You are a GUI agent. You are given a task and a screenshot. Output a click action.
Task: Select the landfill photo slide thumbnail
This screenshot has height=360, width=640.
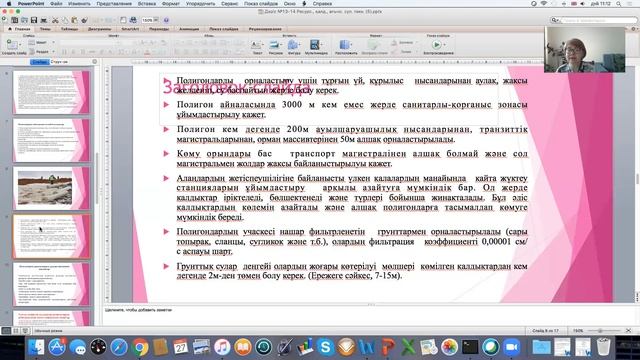[51, 188]
